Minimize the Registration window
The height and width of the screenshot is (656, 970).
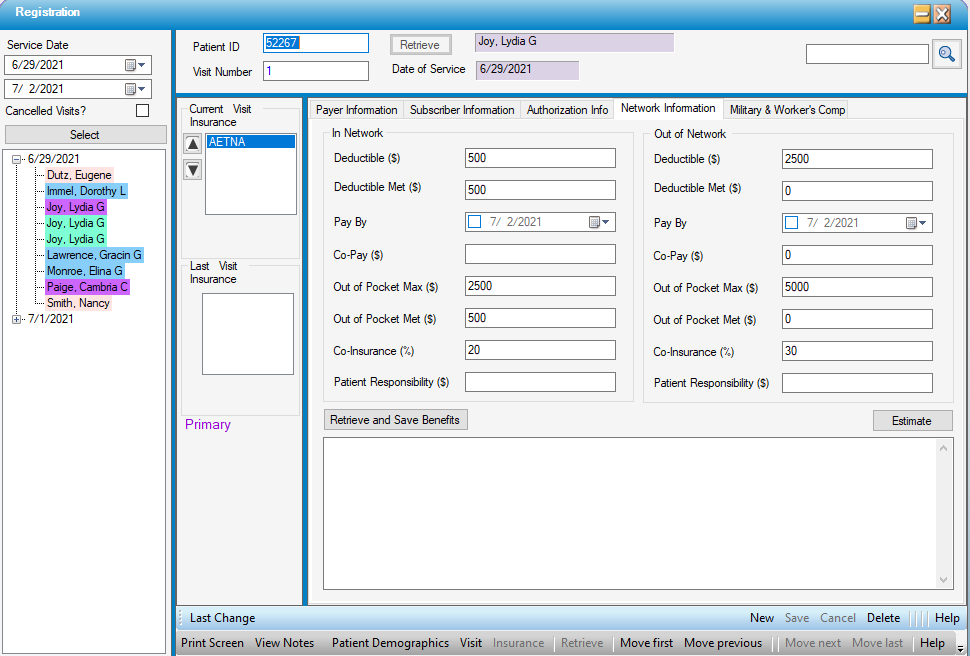click(x=921, y=14)
